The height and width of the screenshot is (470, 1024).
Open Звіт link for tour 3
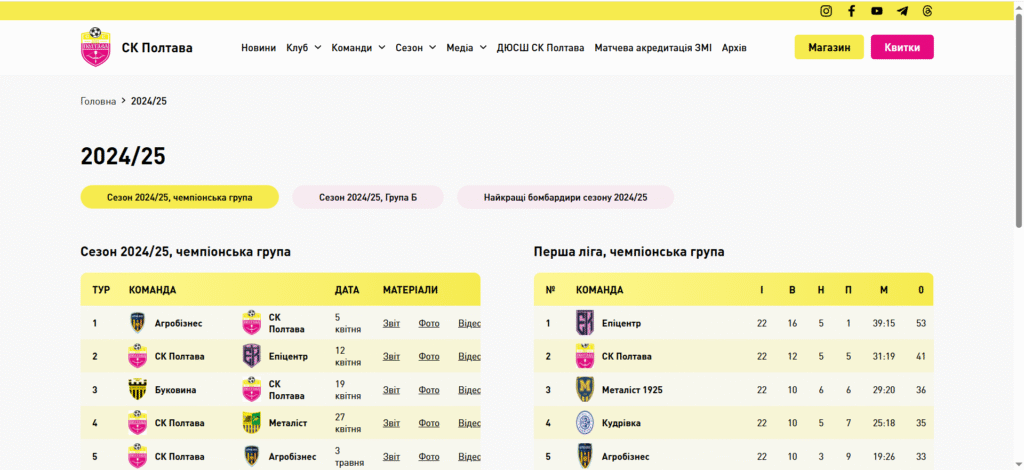(391, 390)
